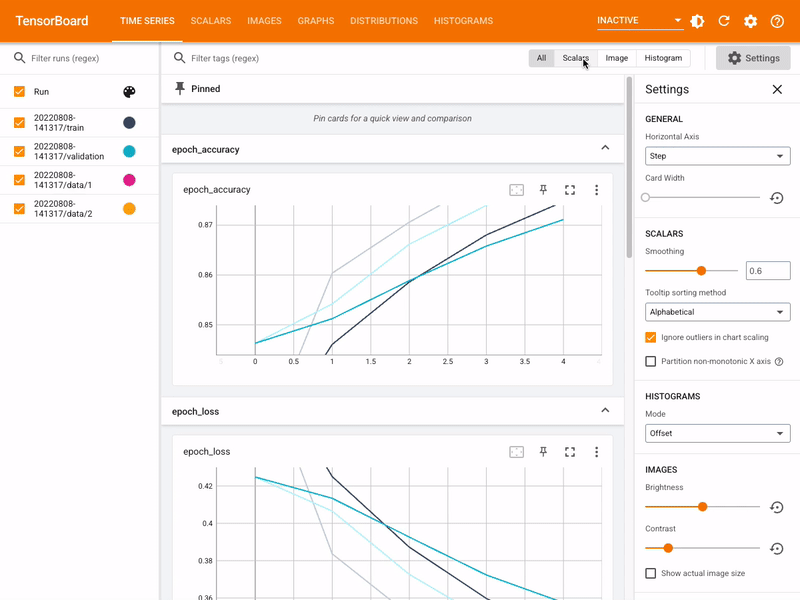This screenshot has height=600, width=800.
Task: Switch to the SCALARS tab
Action: click(x=211, y=21)
